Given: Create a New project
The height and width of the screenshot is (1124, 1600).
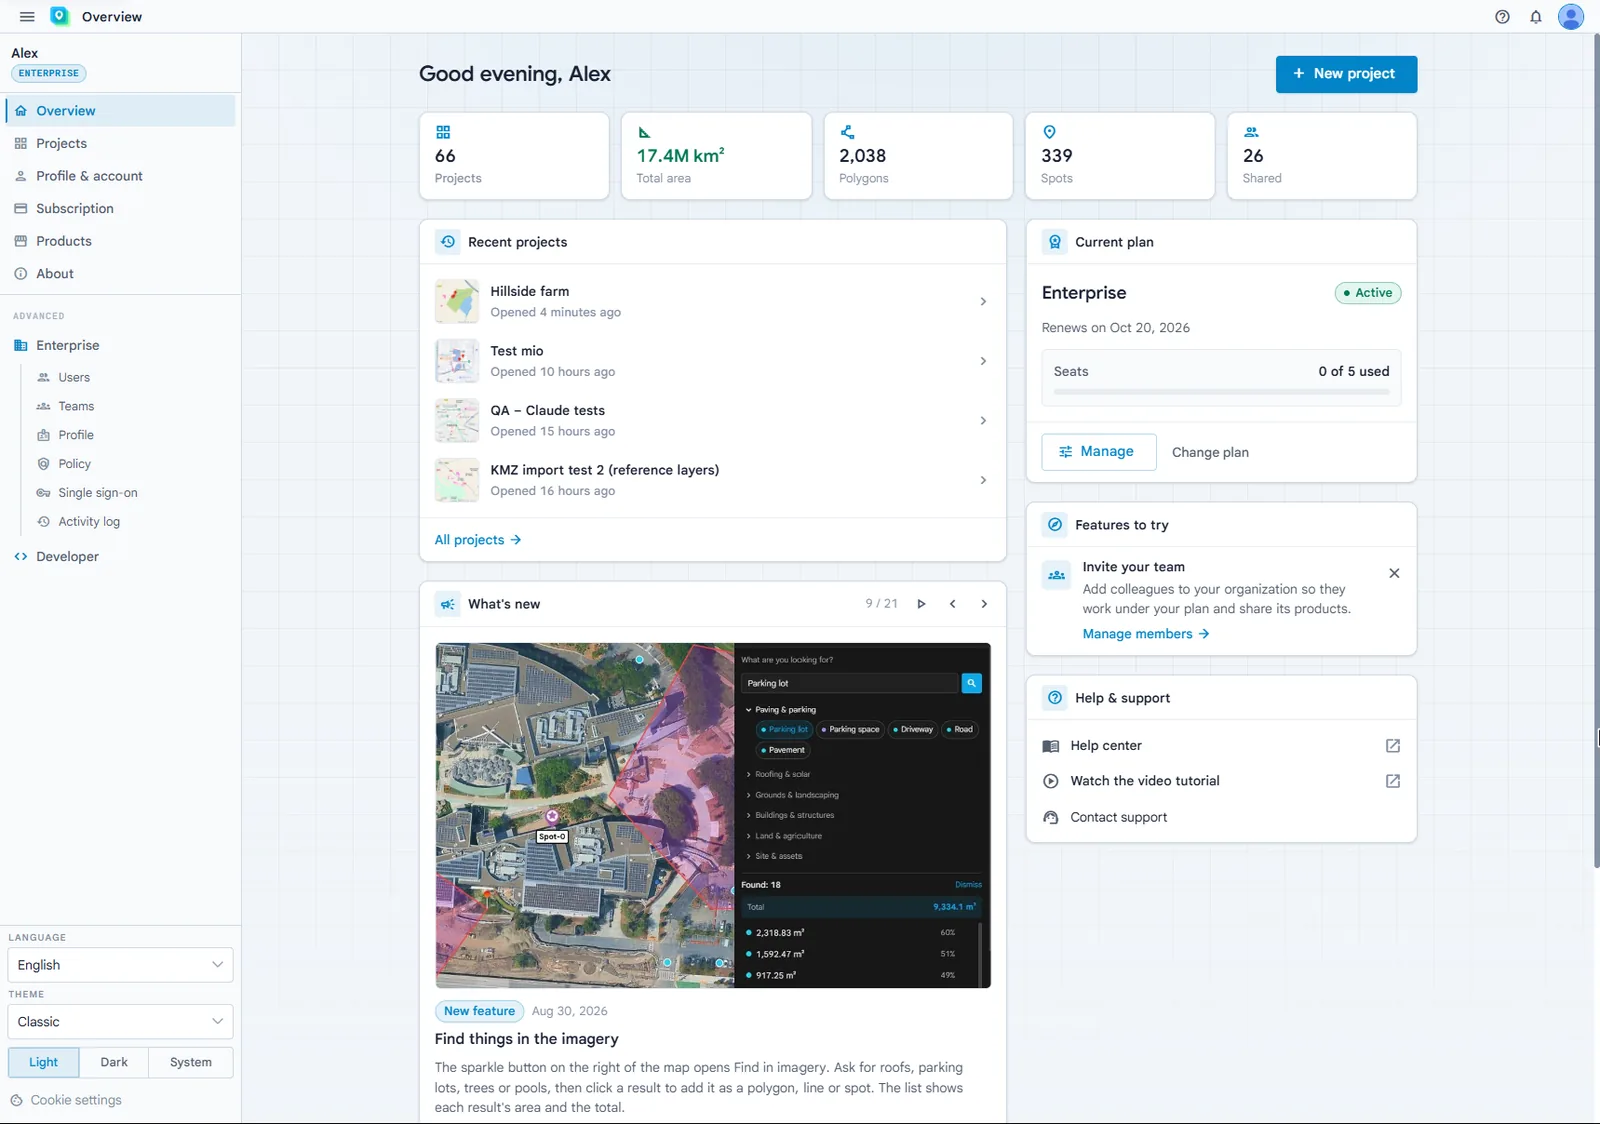Looking at the screenshot, I should 1346,74.
